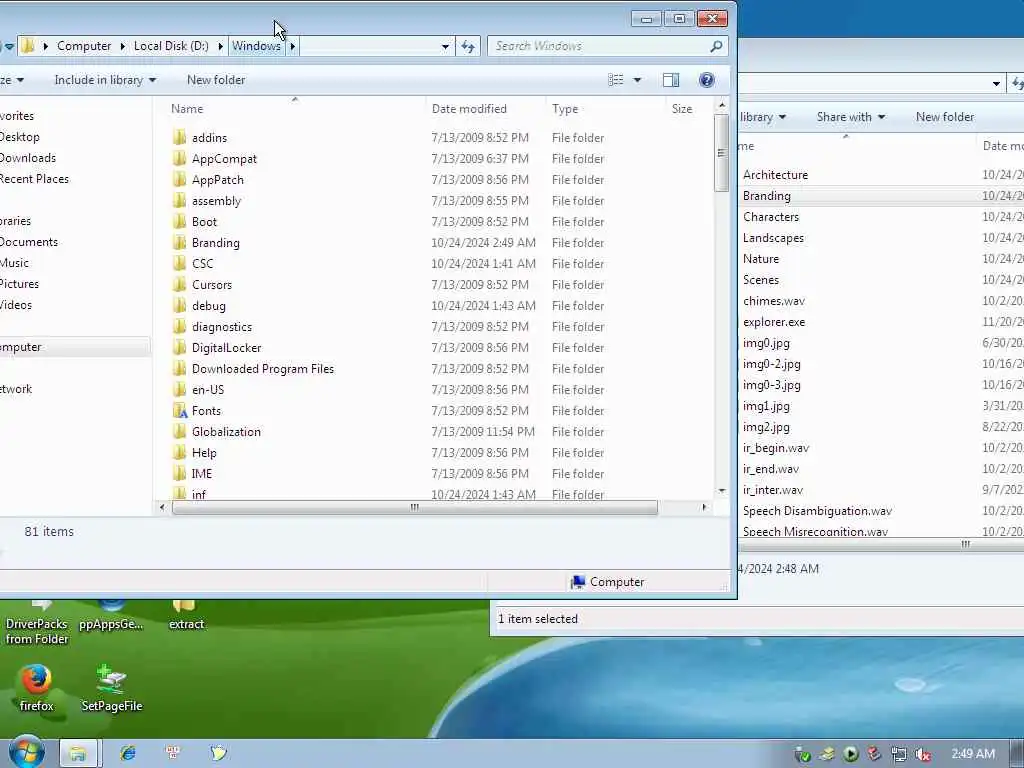Open Include in library menu
This screenshot has height=768, width=1024.
click(x=105, y=80)
